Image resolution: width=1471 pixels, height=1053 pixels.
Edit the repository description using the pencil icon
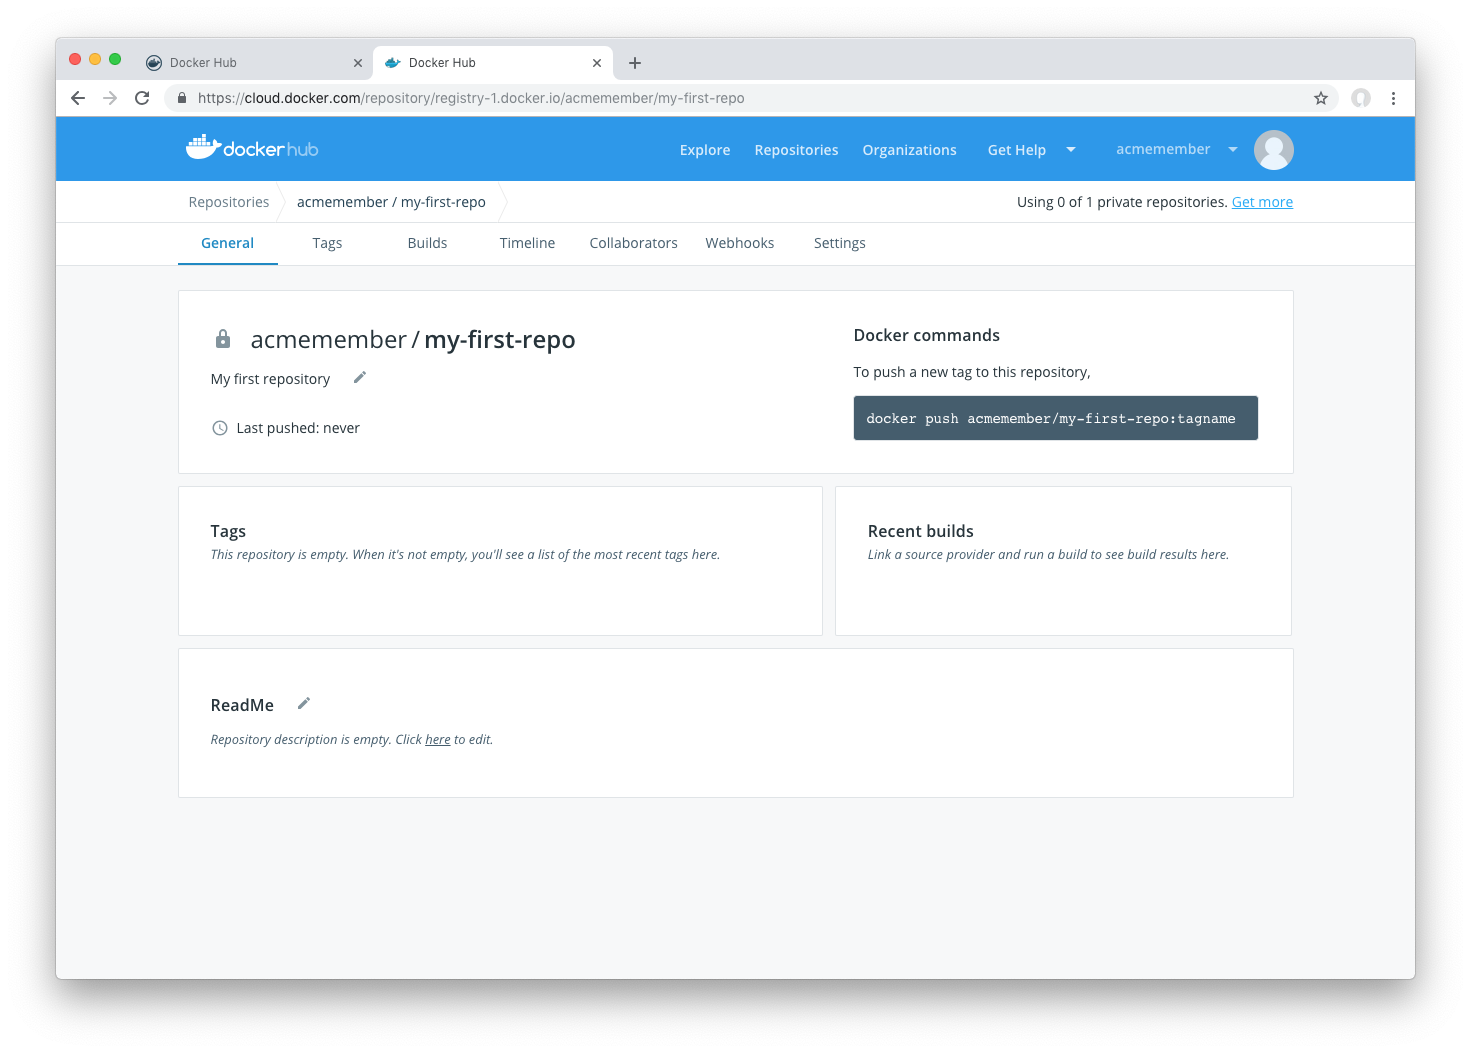click(x=359, y=377)
